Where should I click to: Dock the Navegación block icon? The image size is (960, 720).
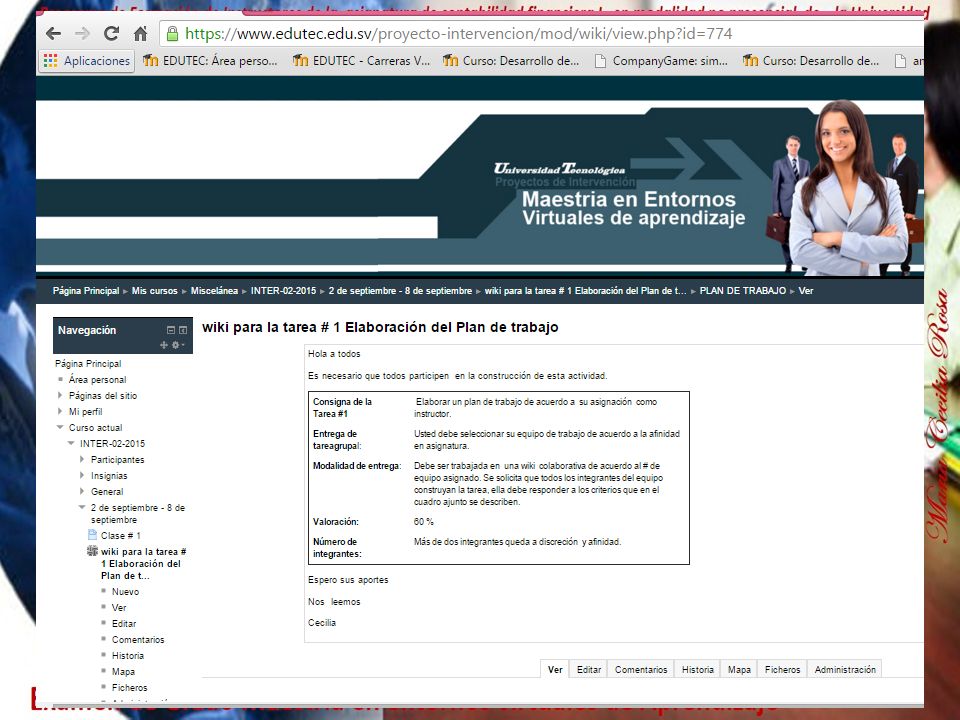point(182,330)
